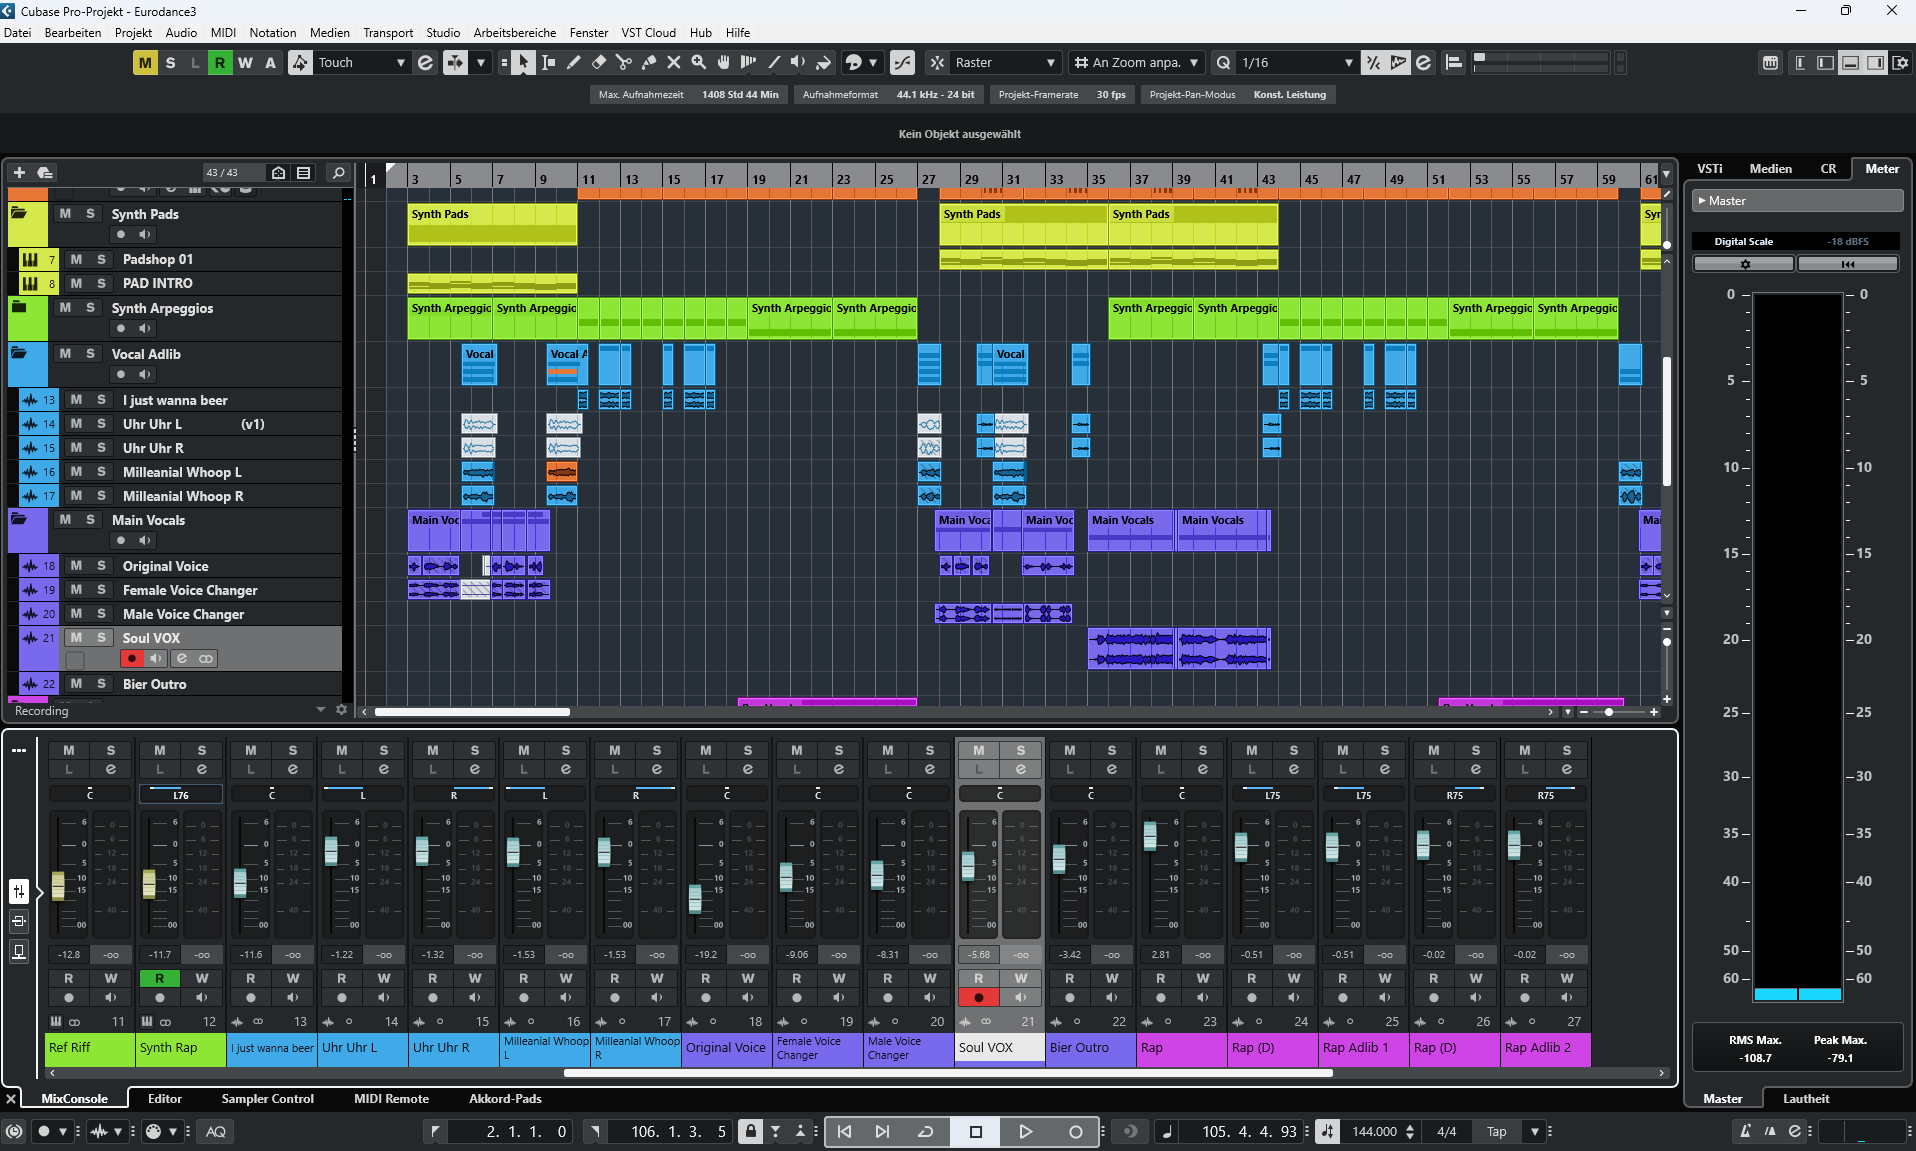Click the Ref Riff channel fader
The width and height of the screenshot is (1916, 1151).
[x=58, y=884]
